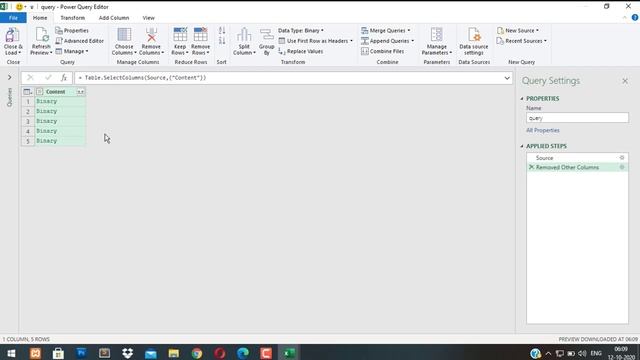Open query Properties
Image resolution: width=640 pixels, height=360 pixels.
point(72,31)
